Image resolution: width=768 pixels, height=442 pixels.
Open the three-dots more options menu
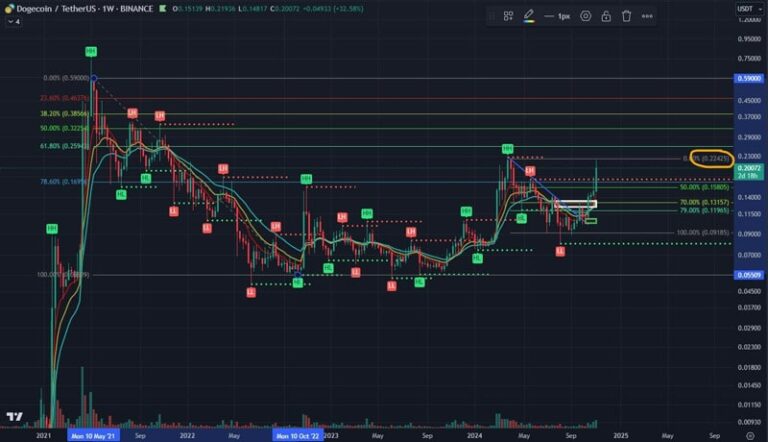[647, 17]
